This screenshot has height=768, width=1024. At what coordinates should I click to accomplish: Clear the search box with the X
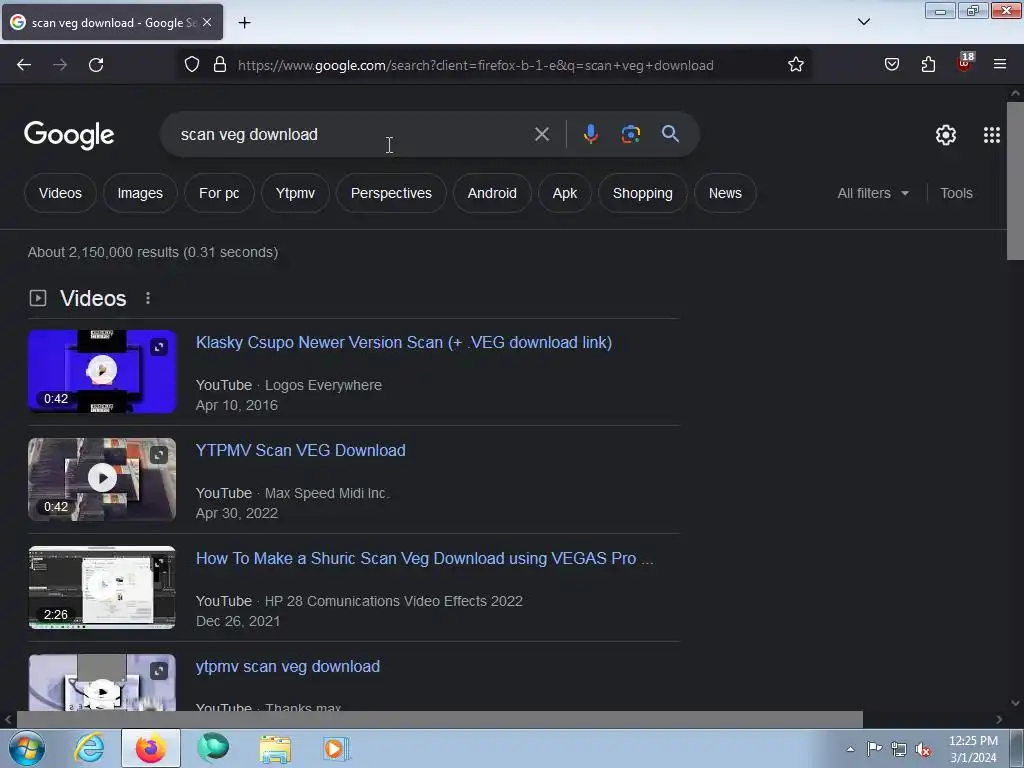pyautogui.click(x=541, y=135)
